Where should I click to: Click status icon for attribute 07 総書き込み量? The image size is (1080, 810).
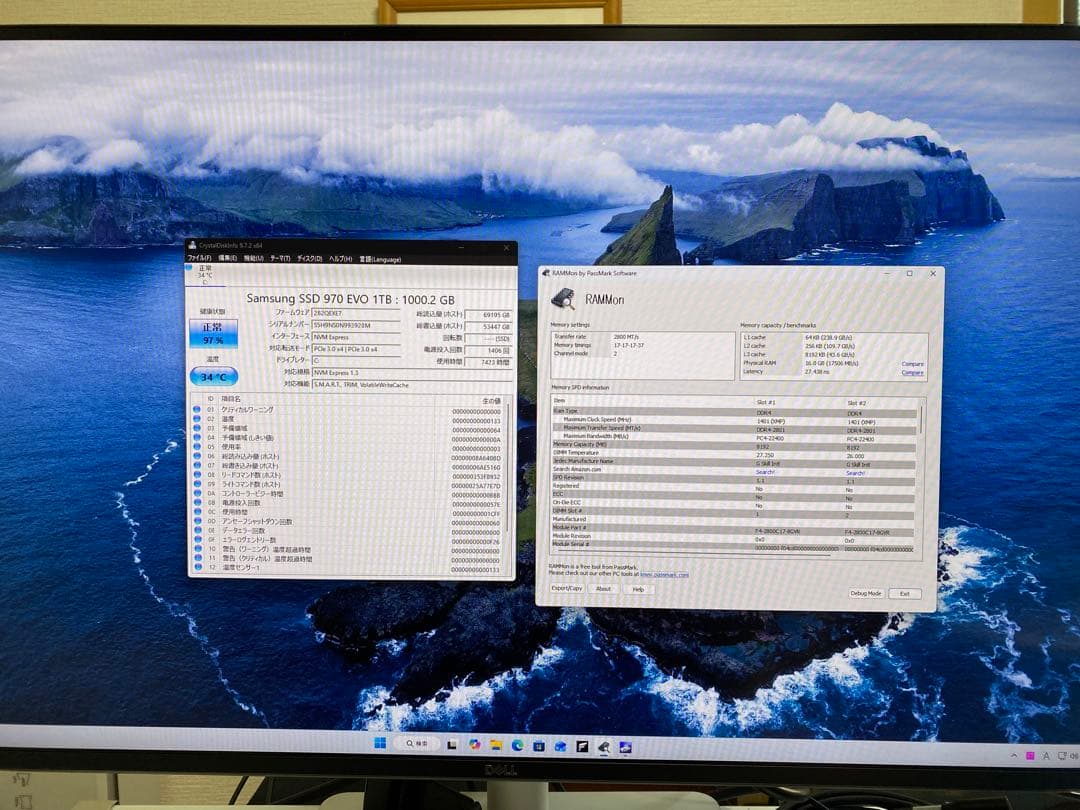[x=197, y=465]
